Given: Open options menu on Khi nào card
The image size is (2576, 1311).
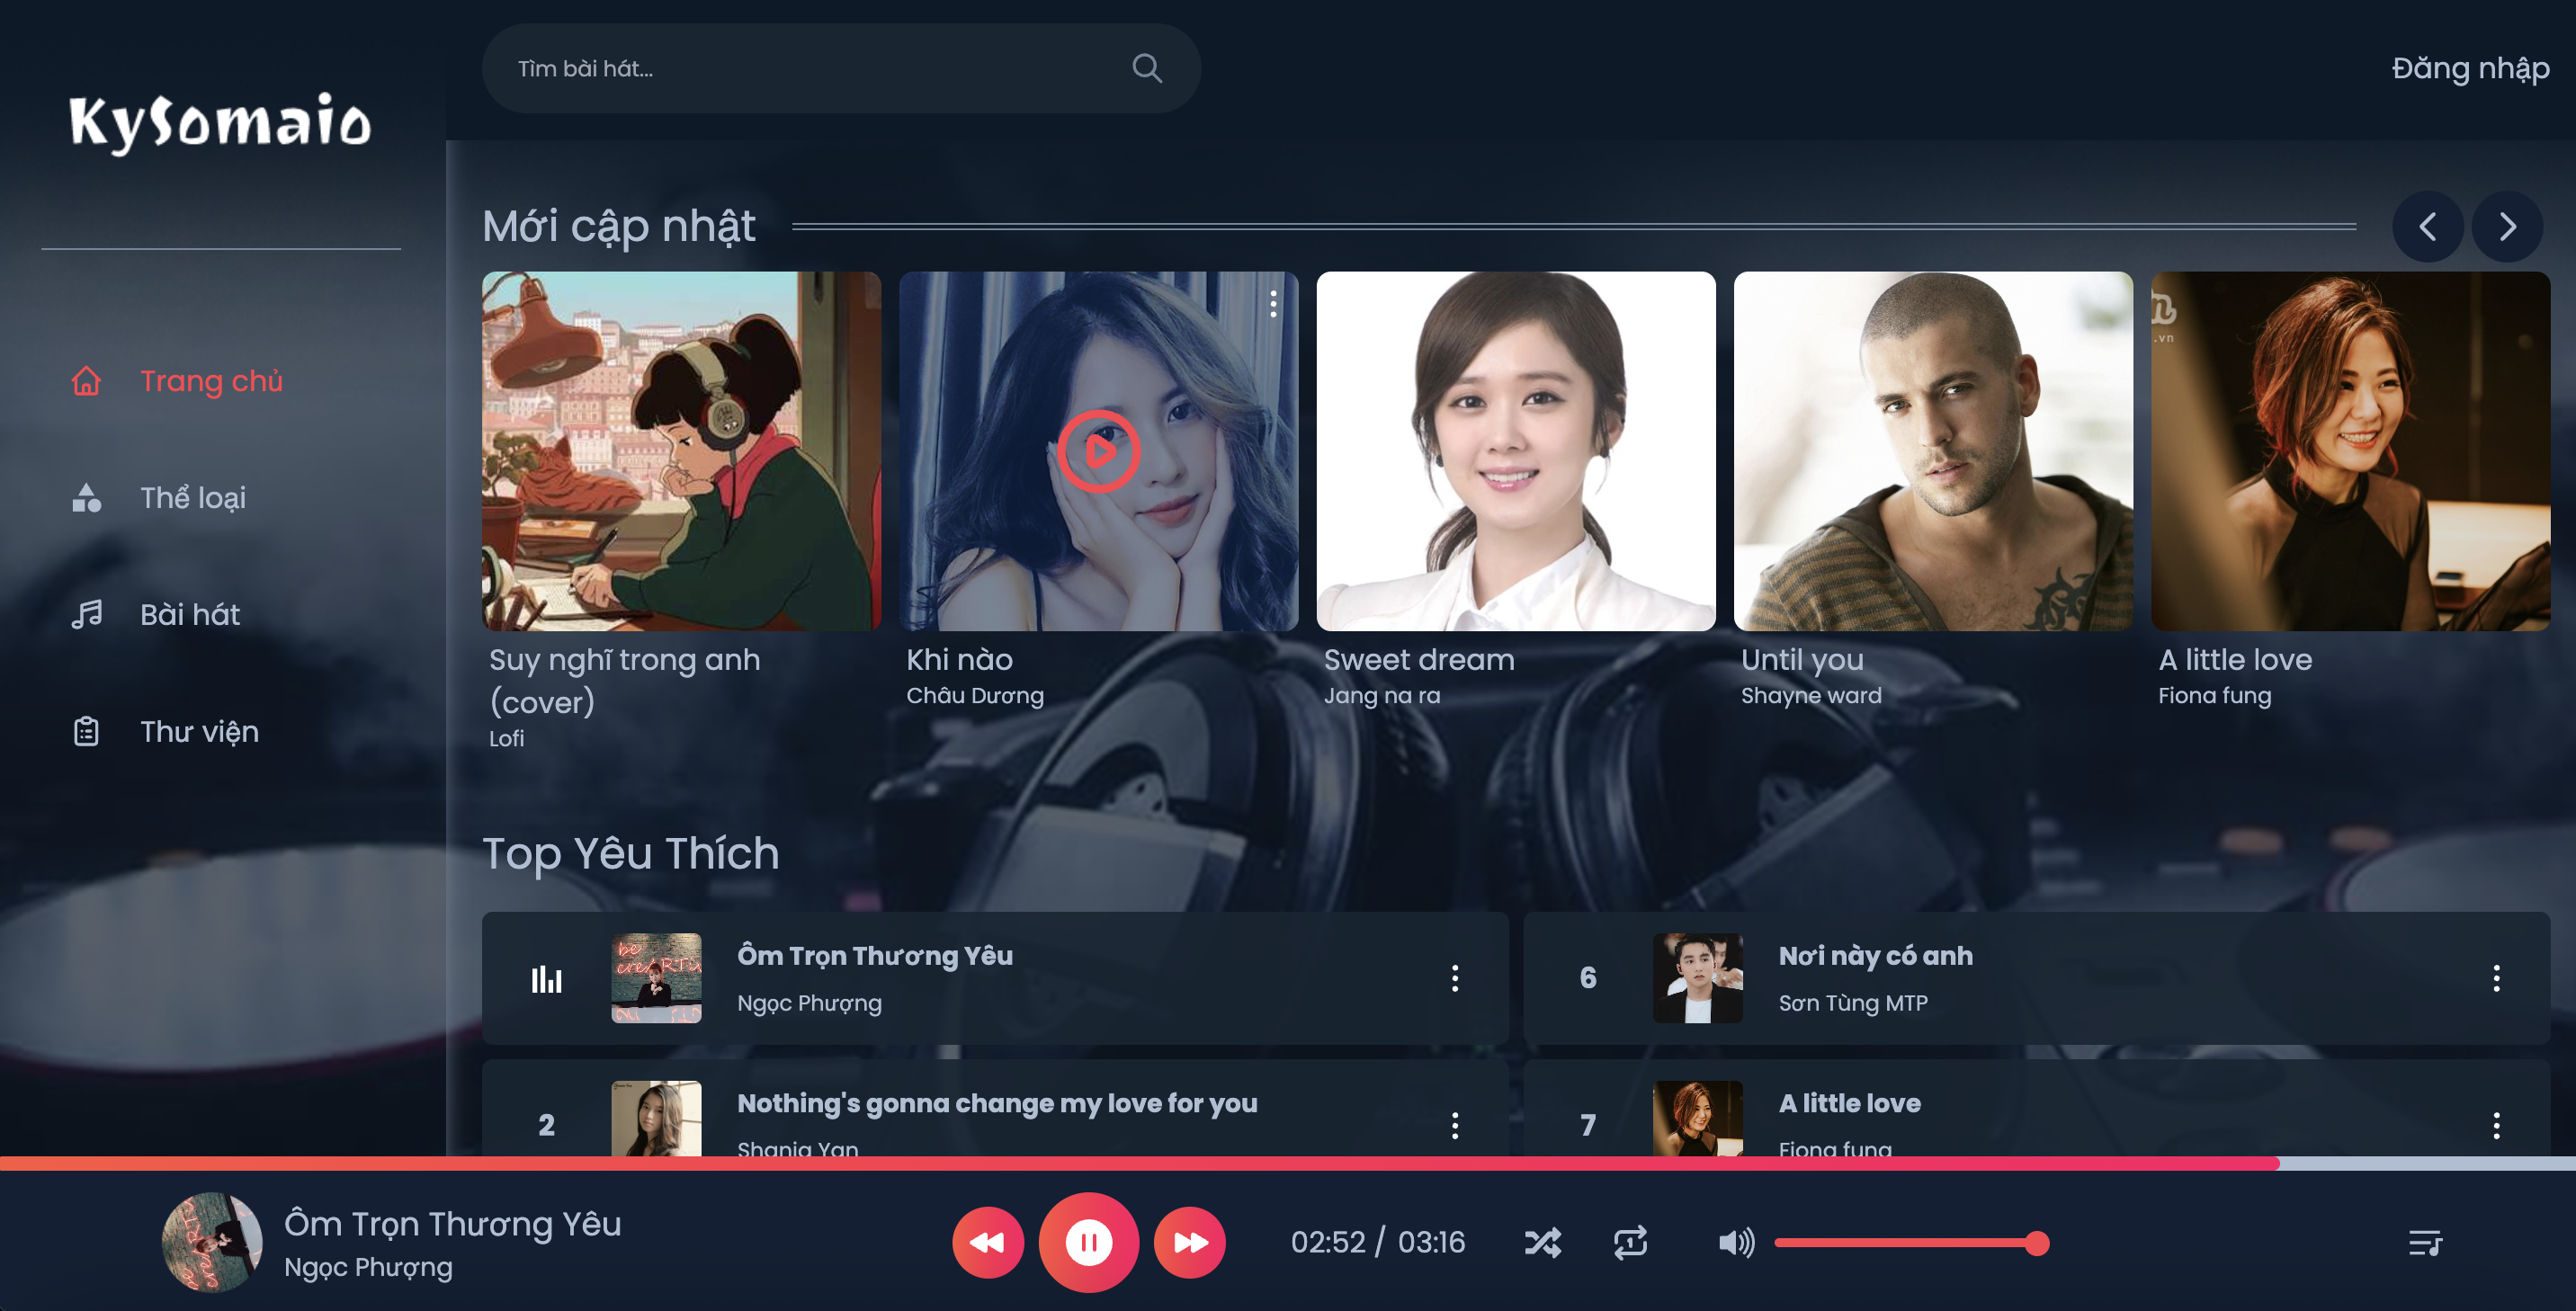Looking at the screenshot, I should click(x=1272, y=303).
